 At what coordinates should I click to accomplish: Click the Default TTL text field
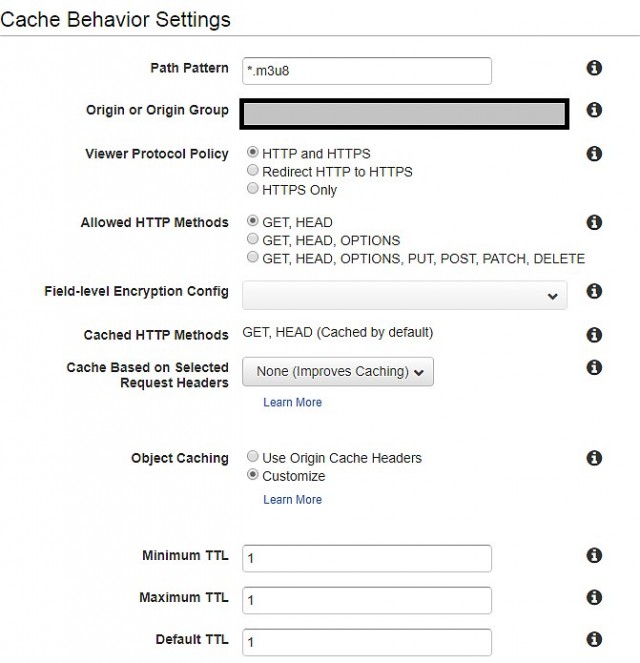click(x=367, y=642)
